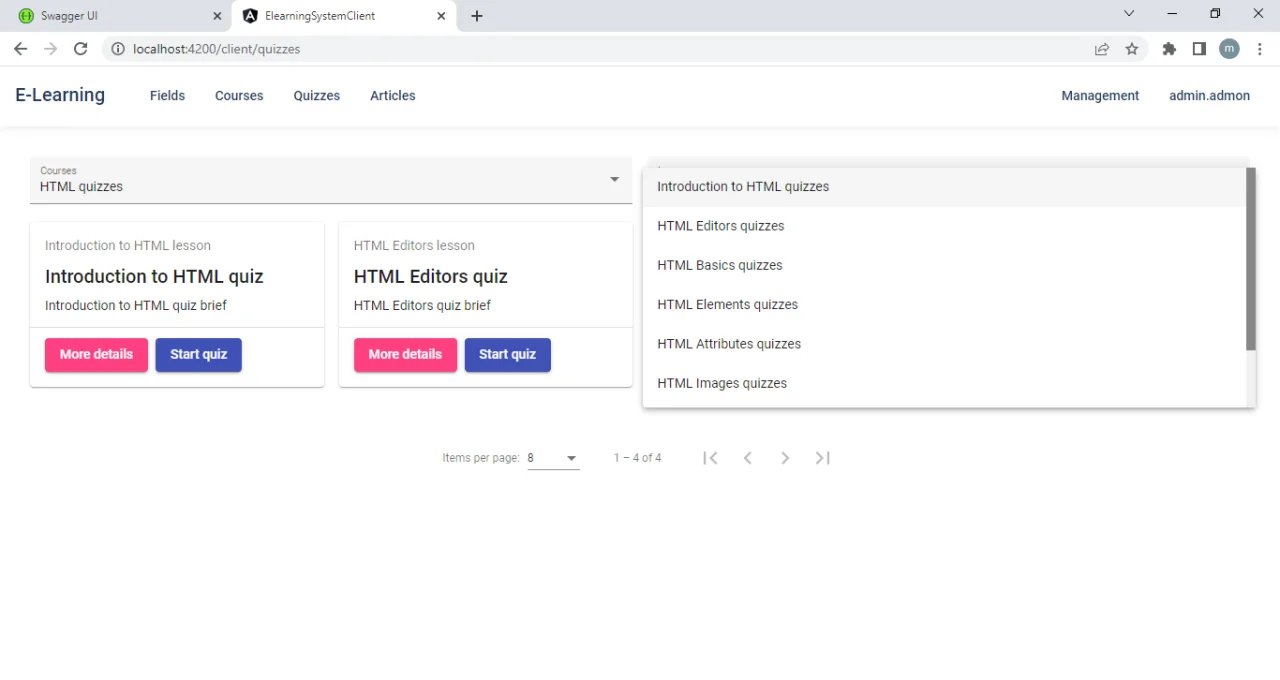The height and width of the screenshot is (680, 1280).
Task: Click the browser forward arrow
Action: tap(50, 49)
